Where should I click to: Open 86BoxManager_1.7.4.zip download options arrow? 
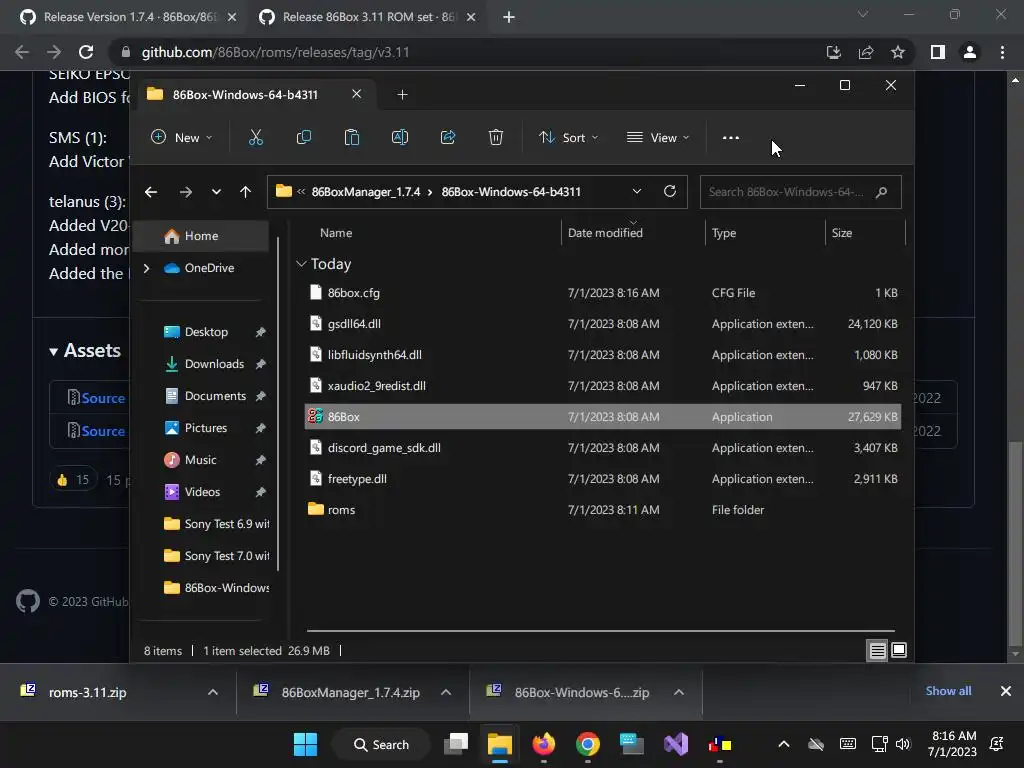(446, 692)
